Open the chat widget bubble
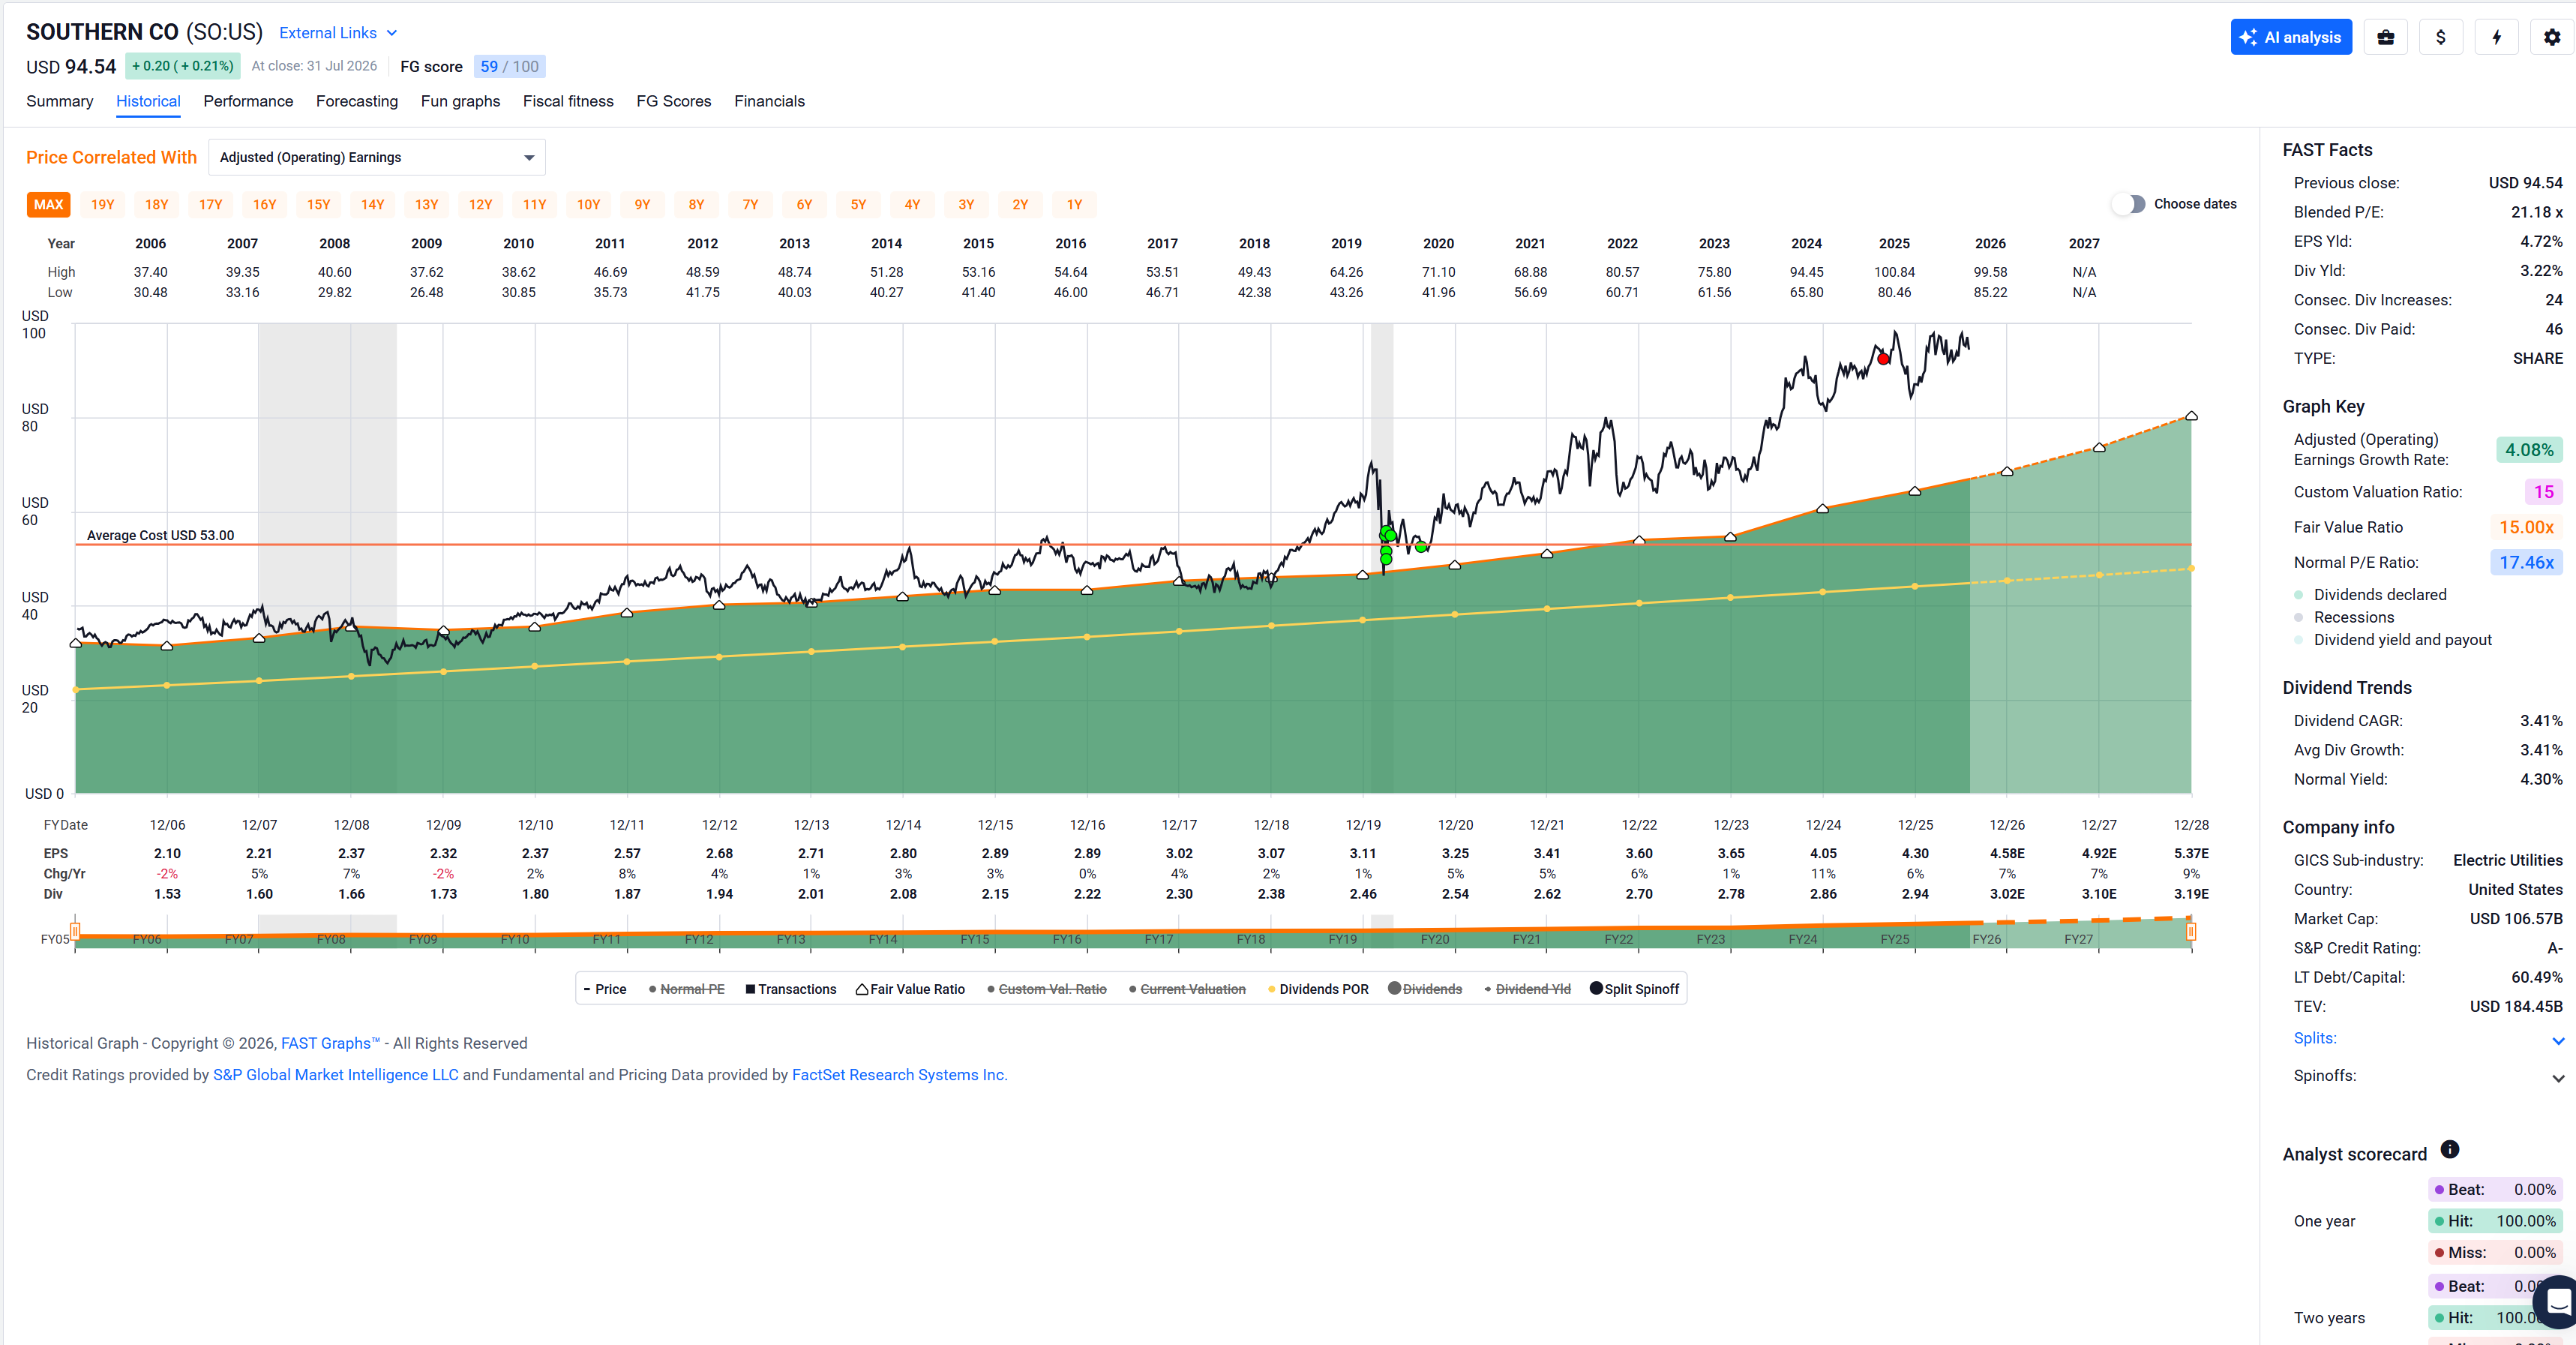 [2556, 1301]
